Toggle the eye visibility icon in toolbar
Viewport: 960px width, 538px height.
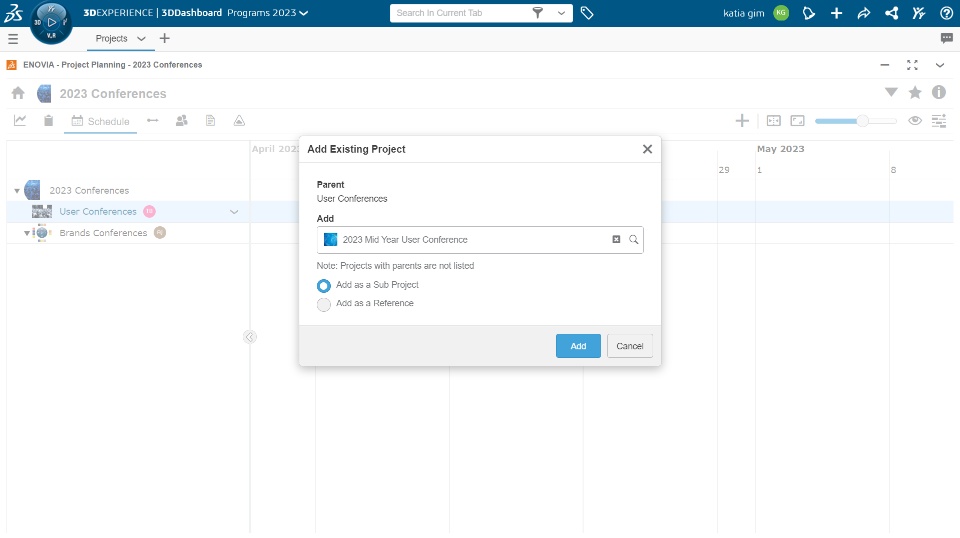[914, 121]
